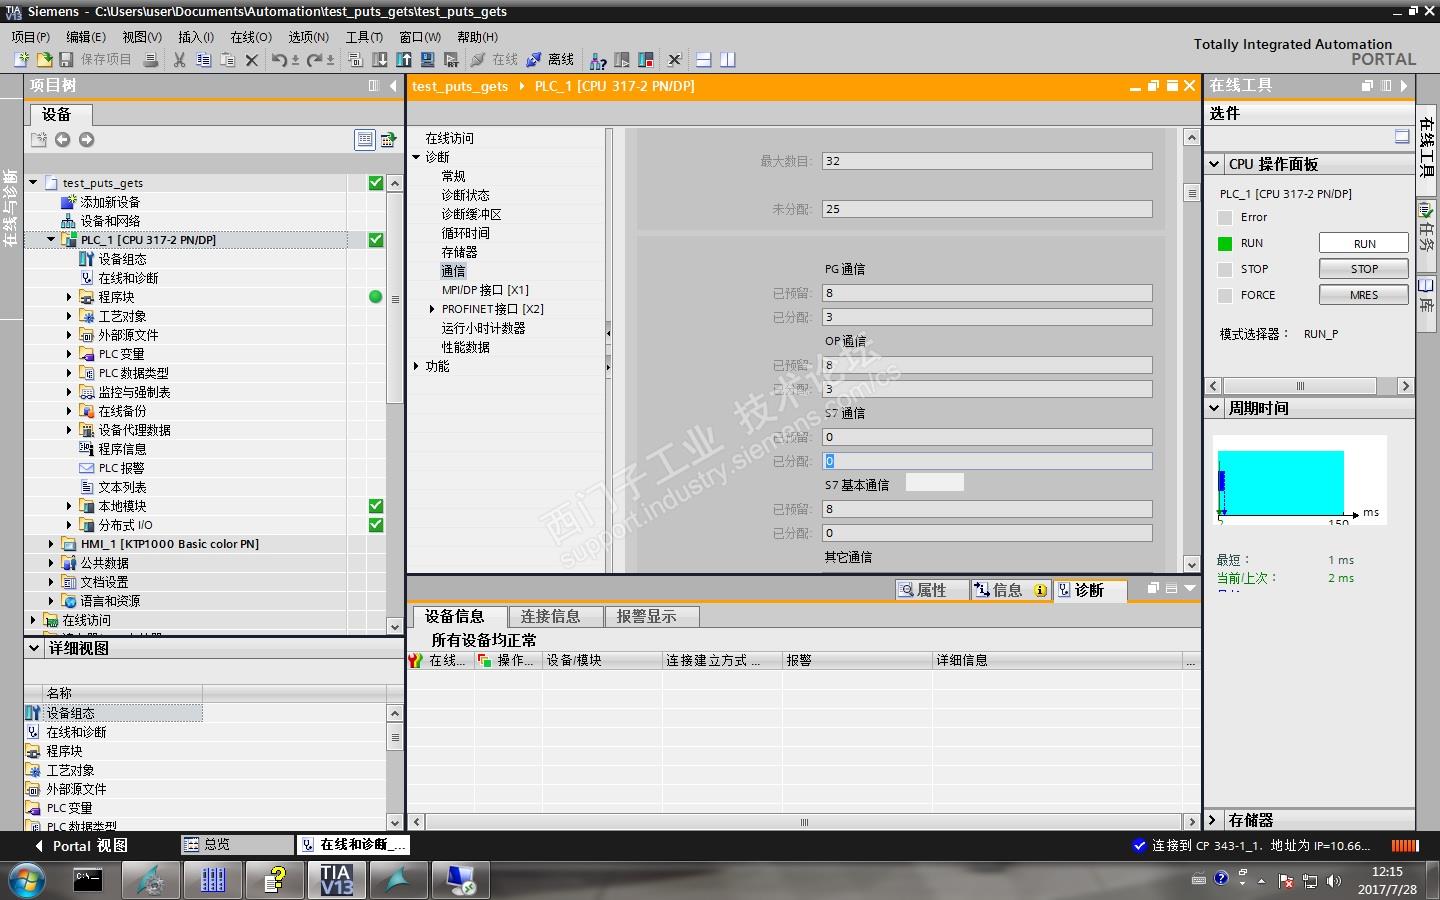Image resolution: width=1440 pixels, height=900 pixels.
Task: Click the Print icon in the toolbar
Action: coord(151,60)
